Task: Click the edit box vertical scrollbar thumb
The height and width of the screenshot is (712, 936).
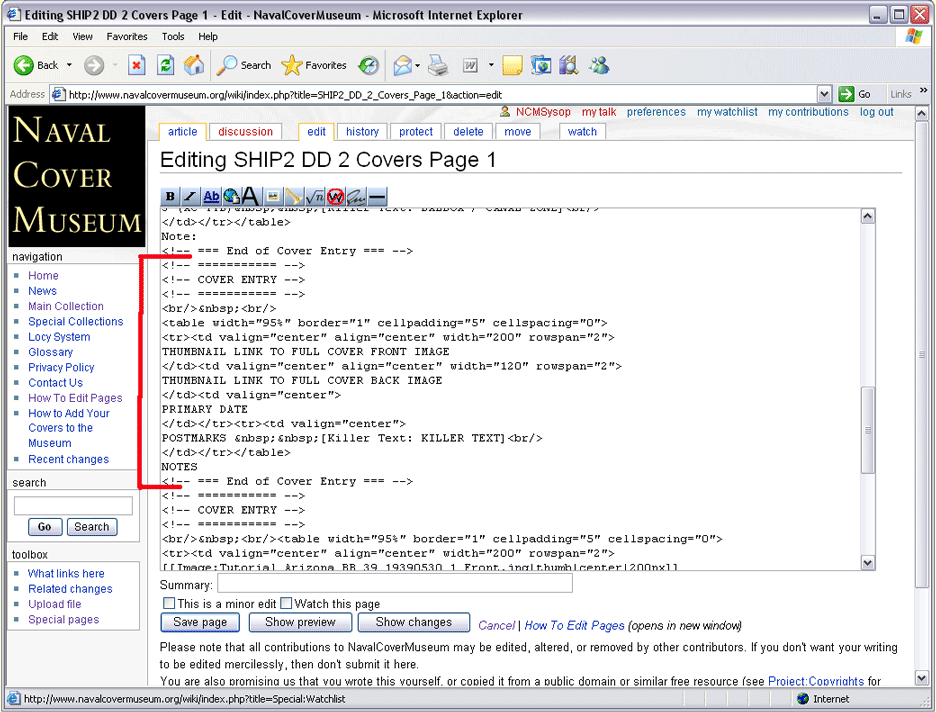Action: [x=867, y=430]
